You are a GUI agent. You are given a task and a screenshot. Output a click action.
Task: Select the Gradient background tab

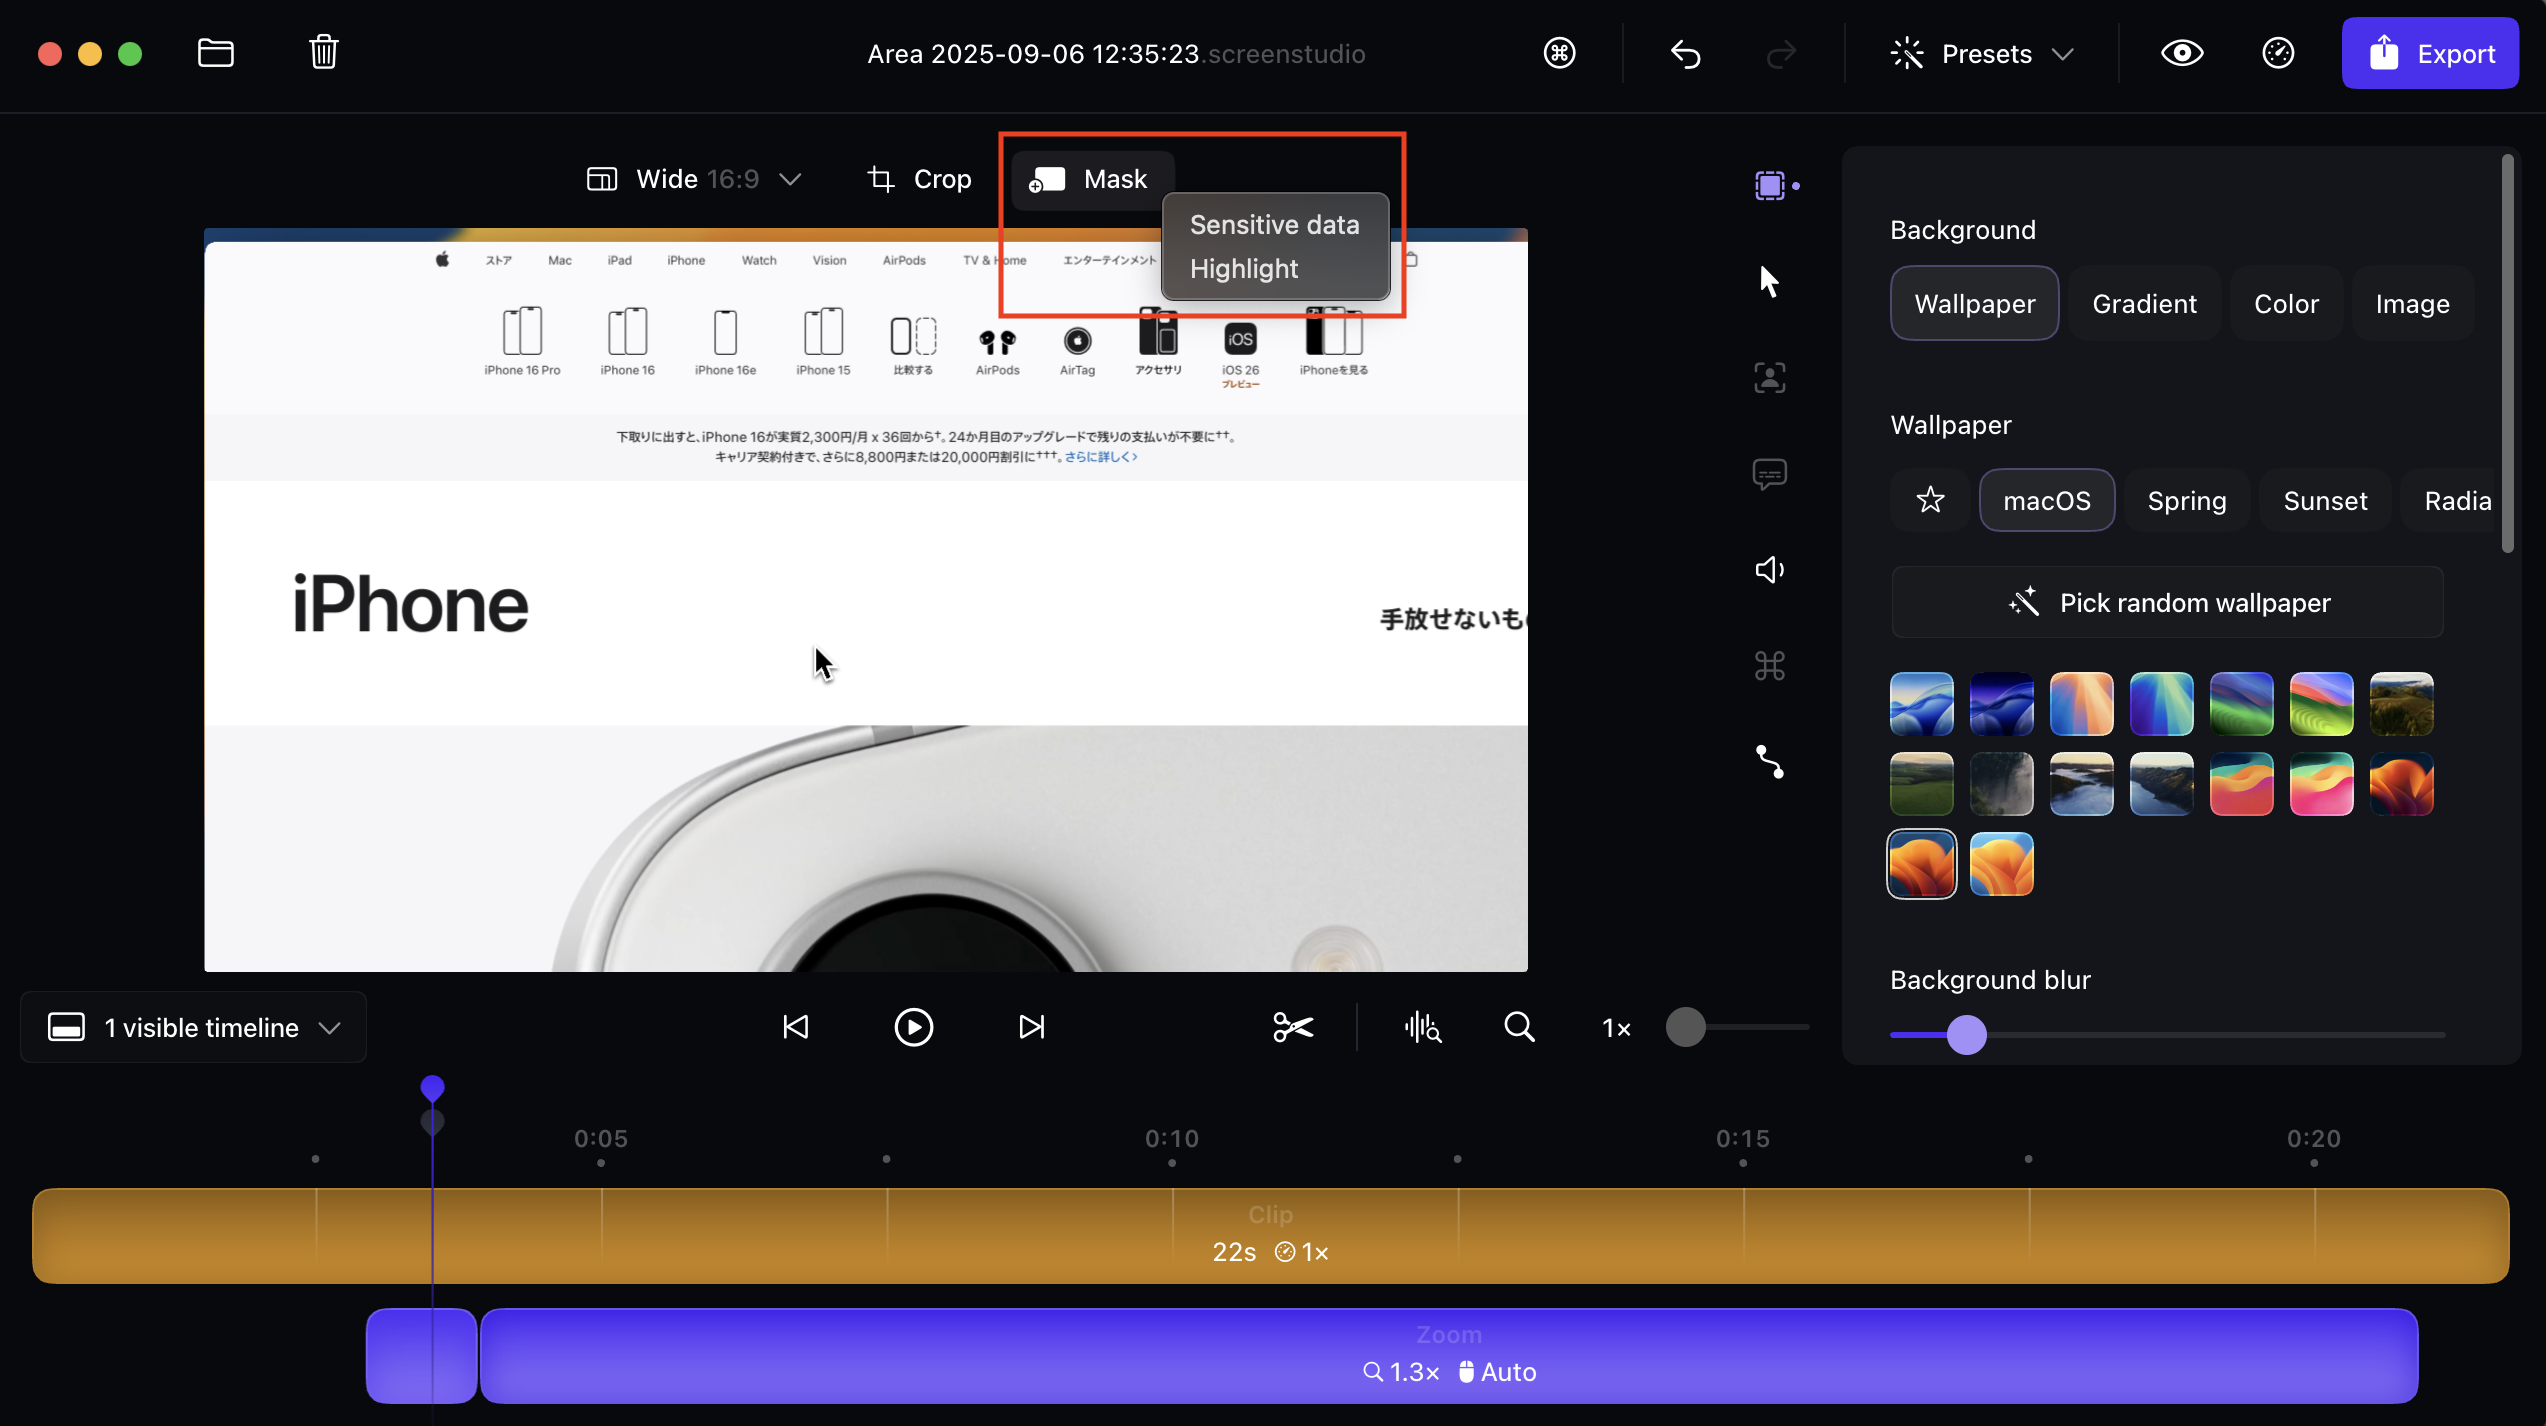(2144, 304)
